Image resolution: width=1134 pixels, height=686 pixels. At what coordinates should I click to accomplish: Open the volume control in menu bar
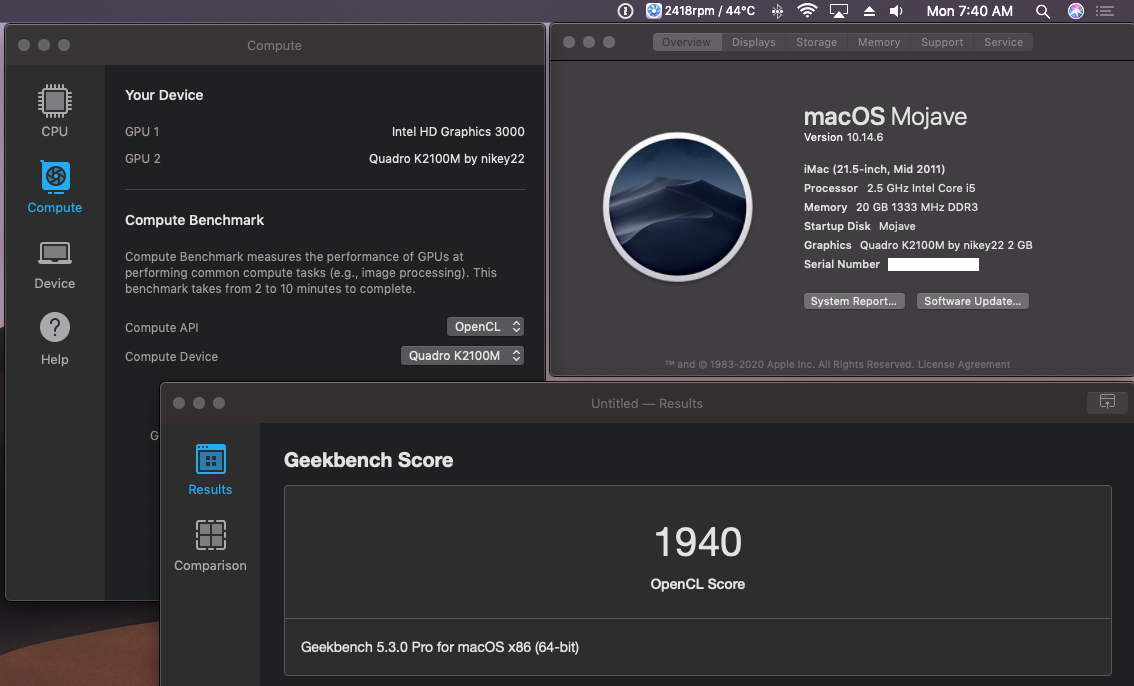[x=896, y=11]
